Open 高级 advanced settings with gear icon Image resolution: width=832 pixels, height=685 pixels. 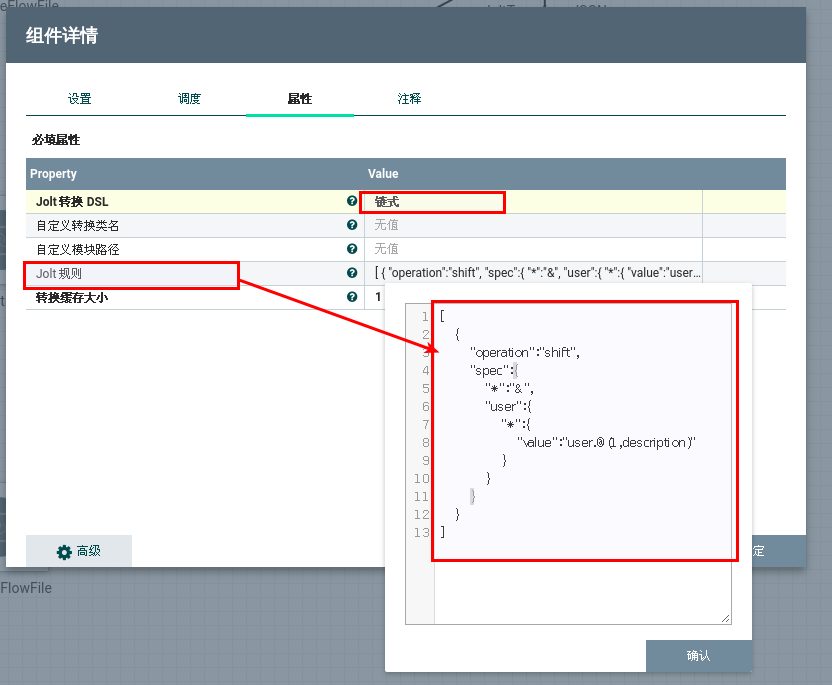click(79, 551)
